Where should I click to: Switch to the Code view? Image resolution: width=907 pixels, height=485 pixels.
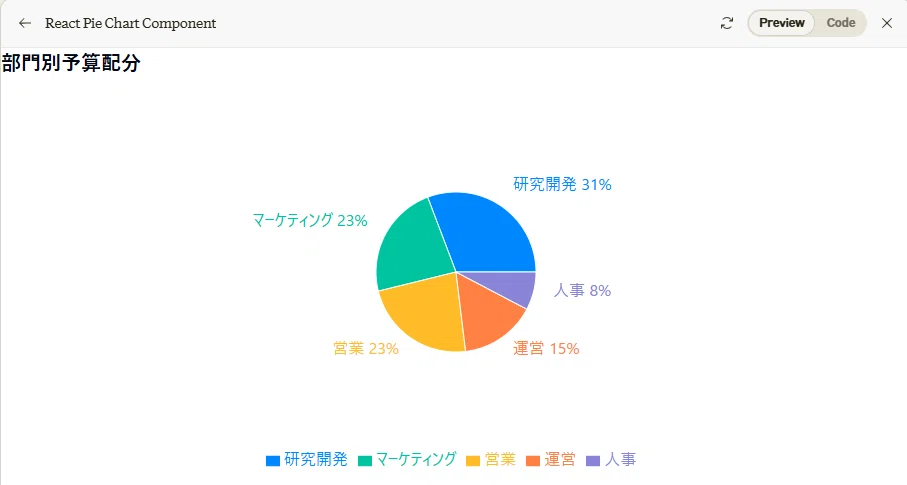pyautogui.click(x=840, y=23)
